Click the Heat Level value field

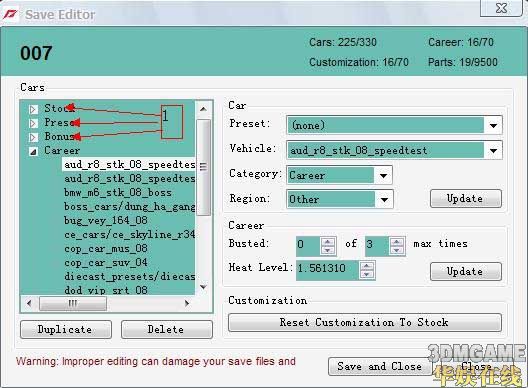coord(328,270)
